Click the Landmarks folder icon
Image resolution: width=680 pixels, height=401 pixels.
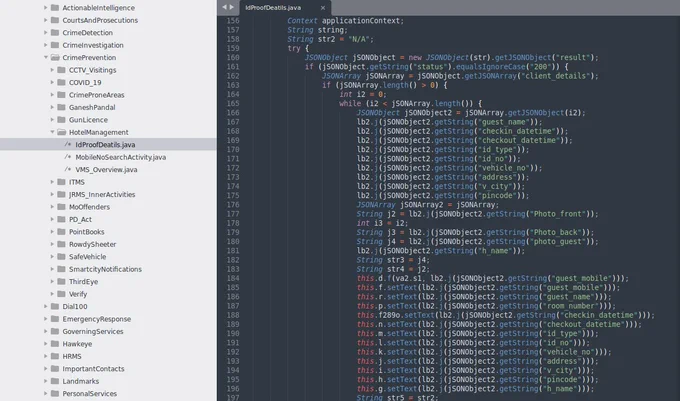point(55,381)
